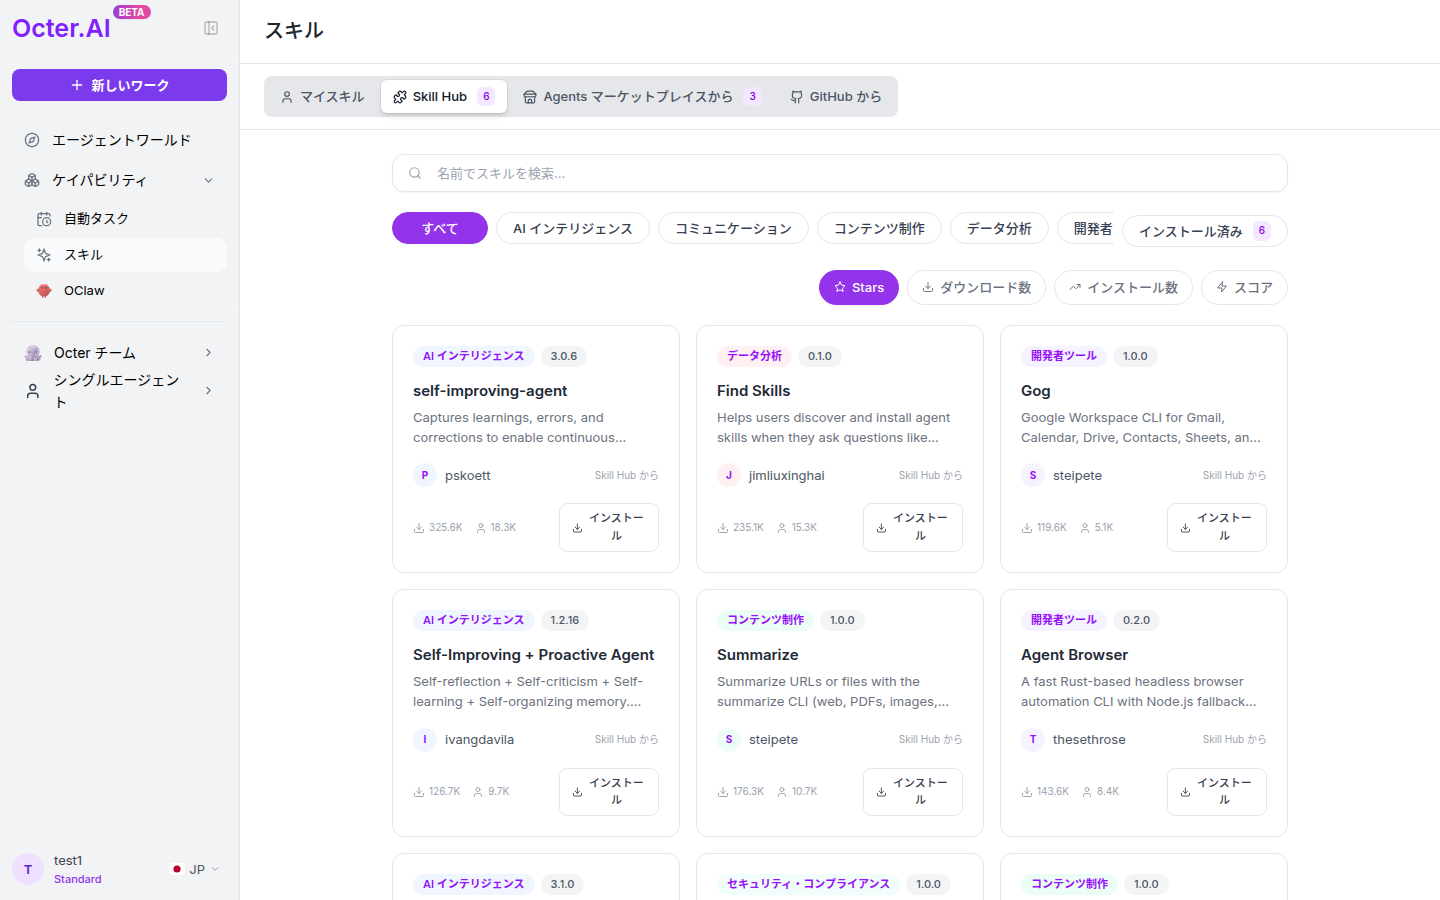This screenshot has width=1440, height=900.
Task: Click the 新しいワーク button
Action: [119, 85]
